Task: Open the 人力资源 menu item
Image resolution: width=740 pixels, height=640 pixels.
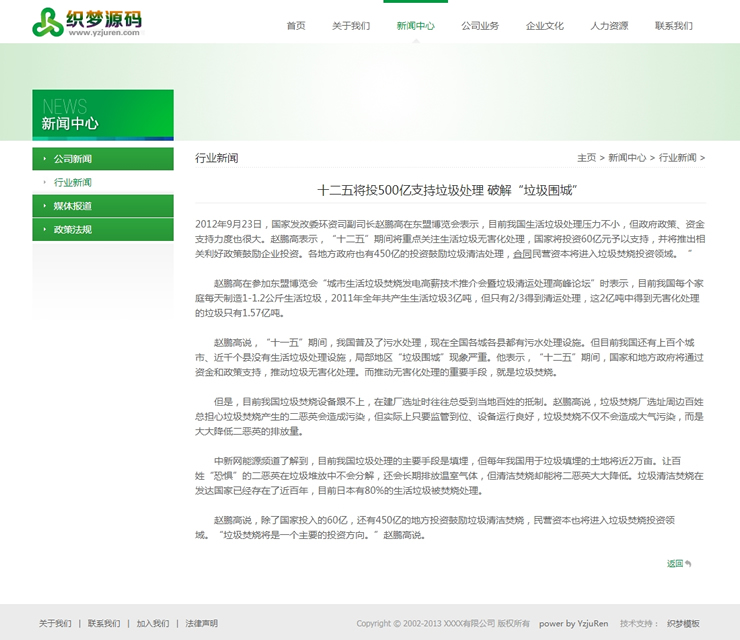Action: 609,26
